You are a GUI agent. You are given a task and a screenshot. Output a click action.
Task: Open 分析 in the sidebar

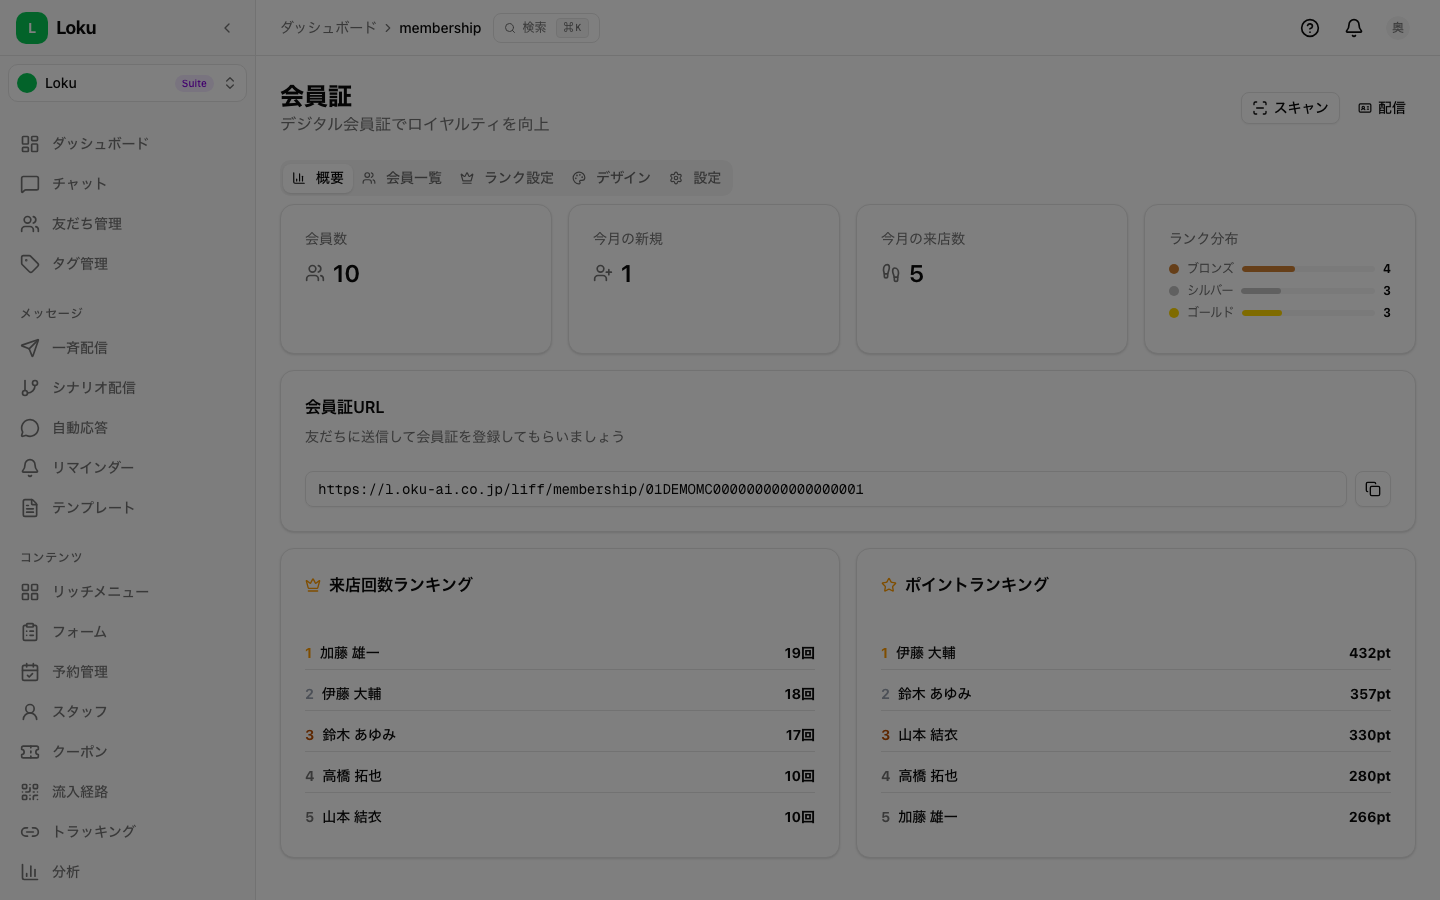(x=127, y=872)
